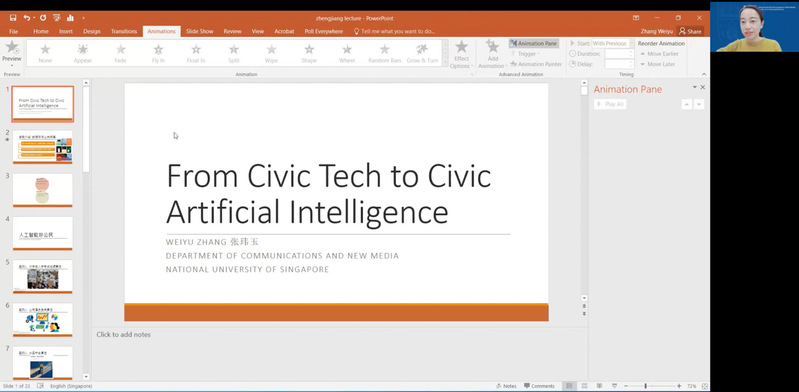Click the Save icon in quick access toolbar

pos(13,18)
